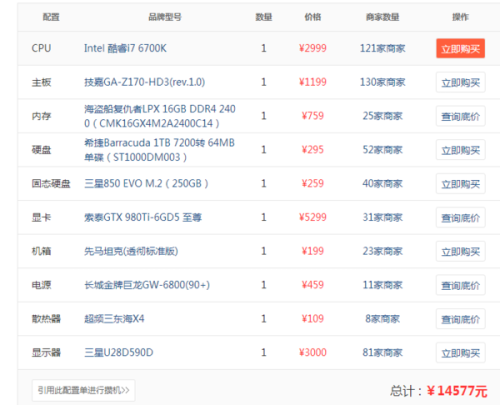The image size is (500, 405).
Task: Click the 商家数量 column header
Action: tap(383, 17)
